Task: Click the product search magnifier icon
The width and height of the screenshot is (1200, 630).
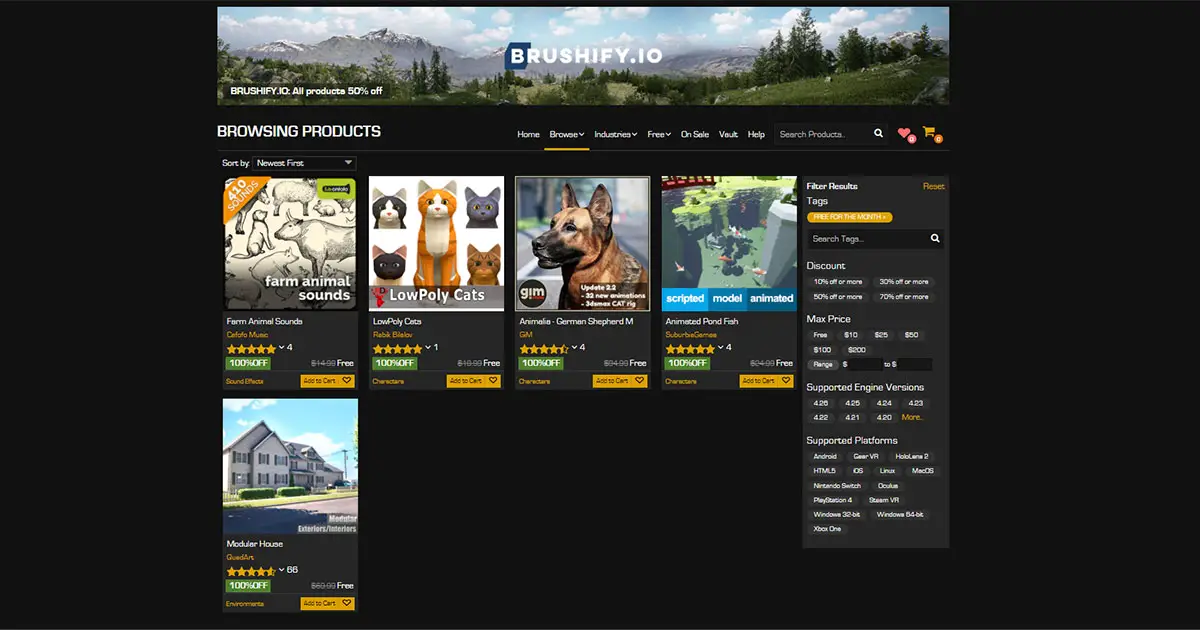Action: pos(878,134)
